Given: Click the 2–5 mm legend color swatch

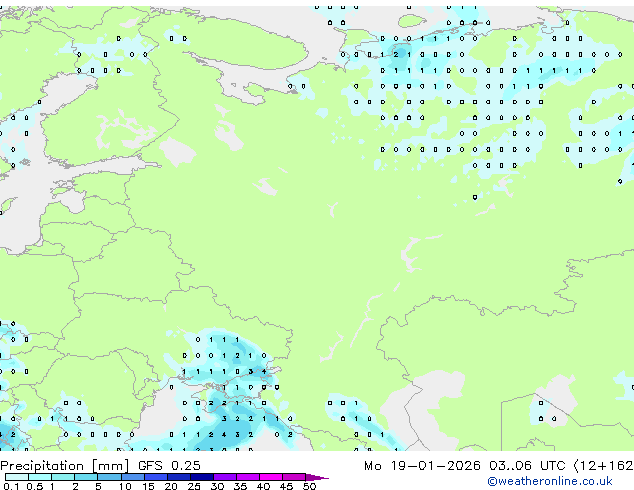Looking at the screenshot, I should pos(86,477).
